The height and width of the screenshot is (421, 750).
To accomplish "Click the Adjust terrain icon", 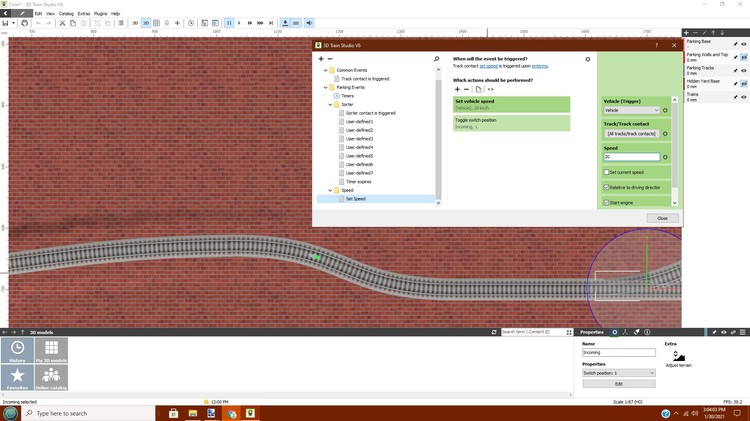I will pos(679,357).
